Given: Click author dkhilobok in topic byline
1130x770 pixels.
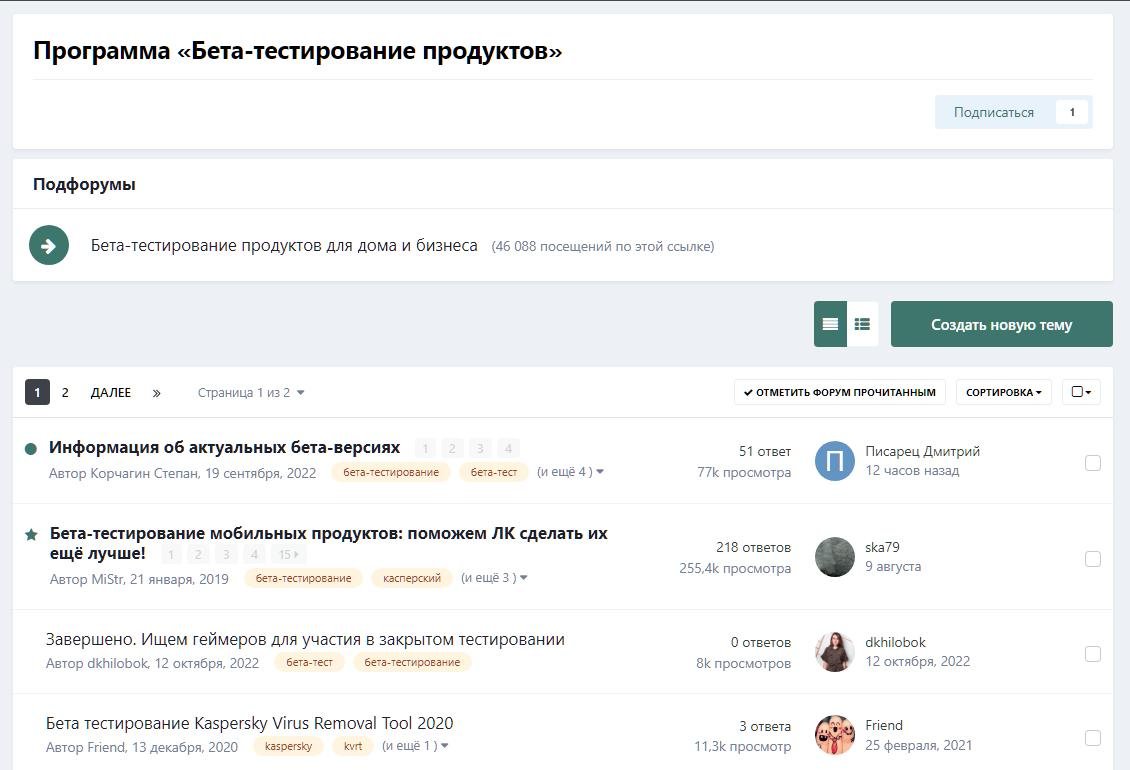Looking at the screenshot, I should coord(117,663).
